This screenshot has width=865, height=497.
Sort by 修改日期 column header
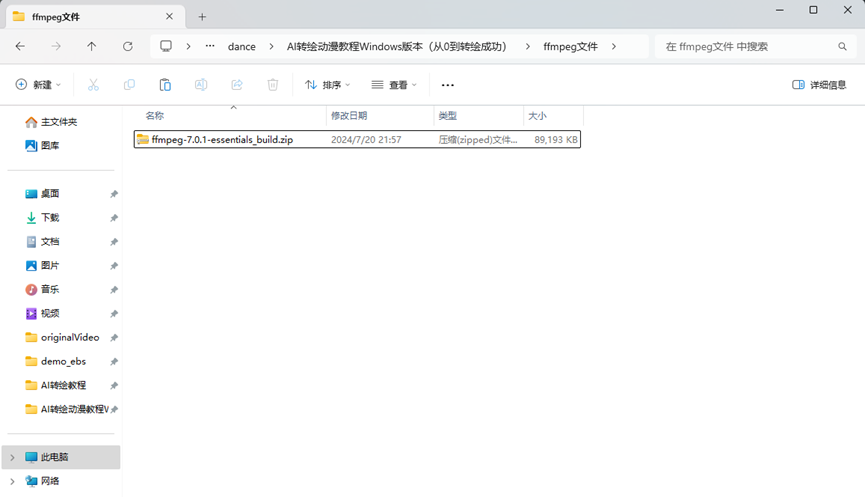[349, 116]
